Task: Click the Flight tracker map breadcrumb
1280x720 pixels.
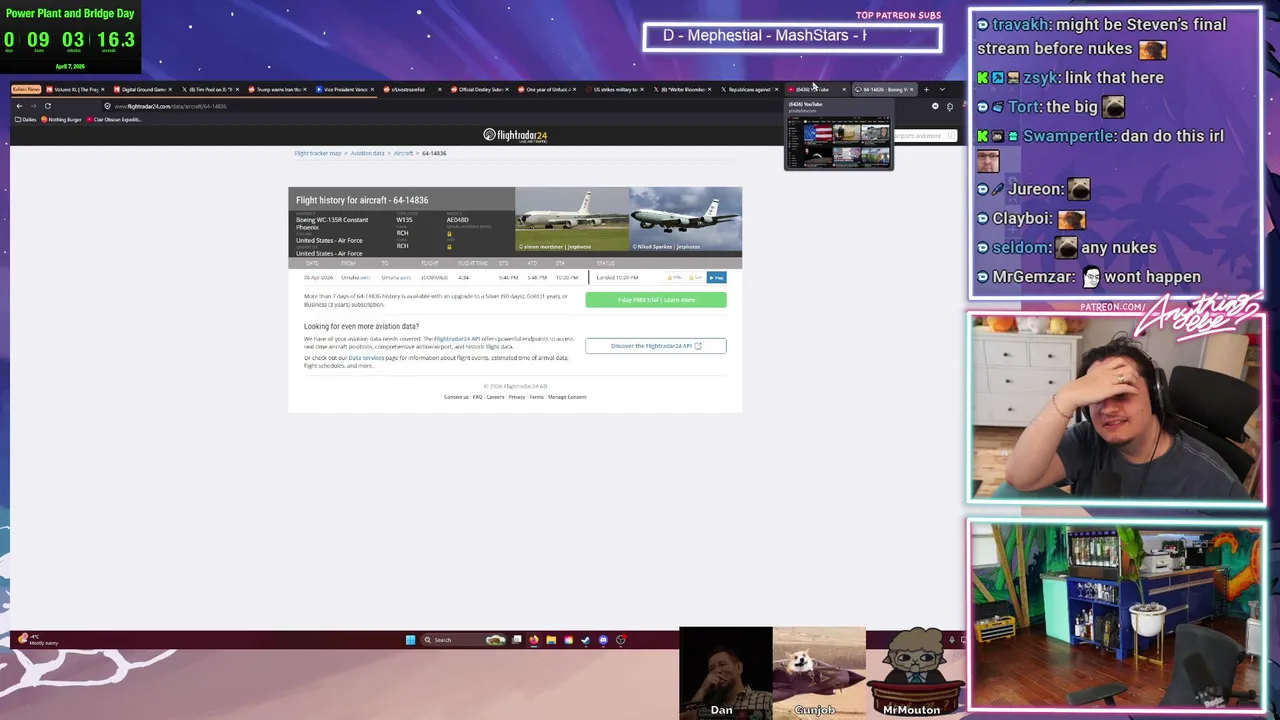Action: tap(318, 153)
